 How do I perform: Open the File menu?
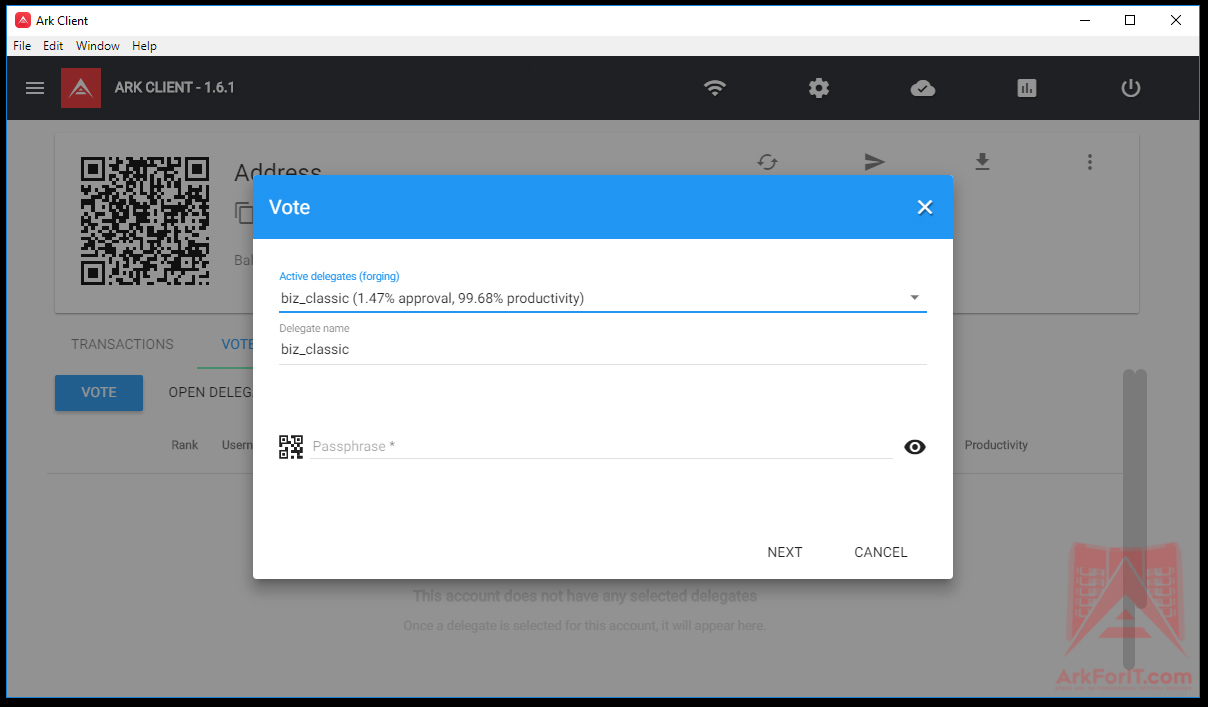(x=22, y=46)
